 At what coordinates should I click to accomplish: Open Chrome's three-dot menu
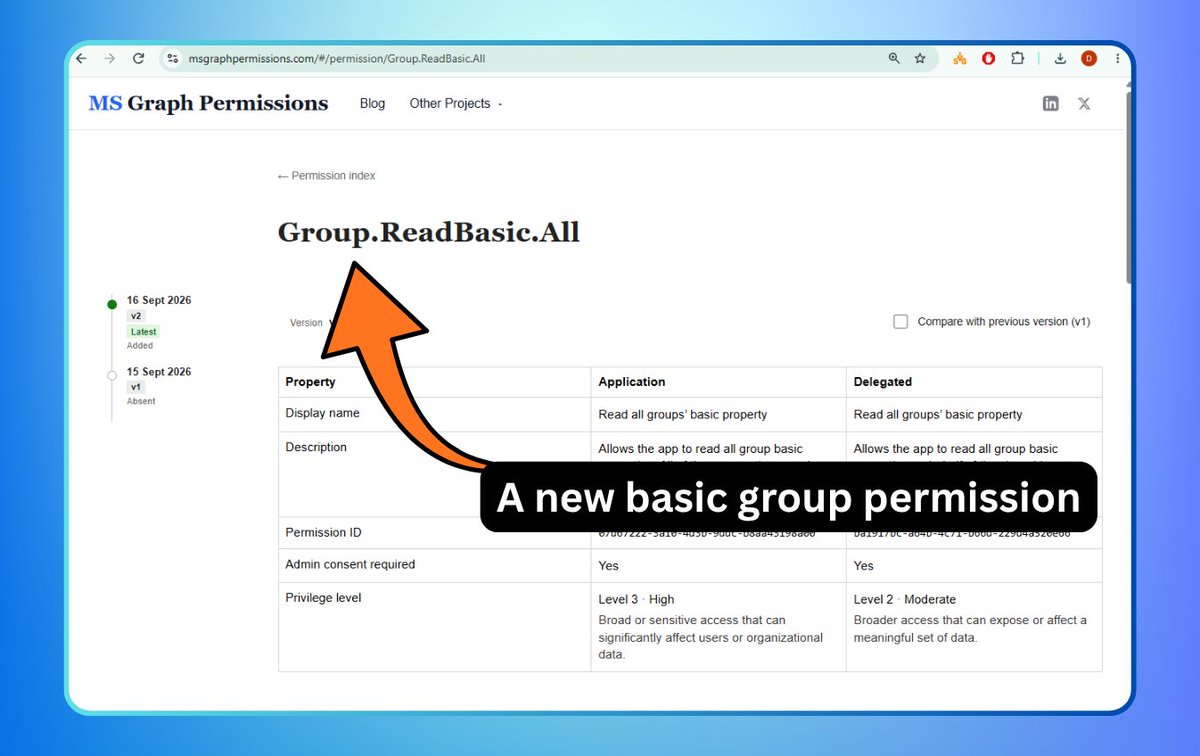[x=1118, y=59]
